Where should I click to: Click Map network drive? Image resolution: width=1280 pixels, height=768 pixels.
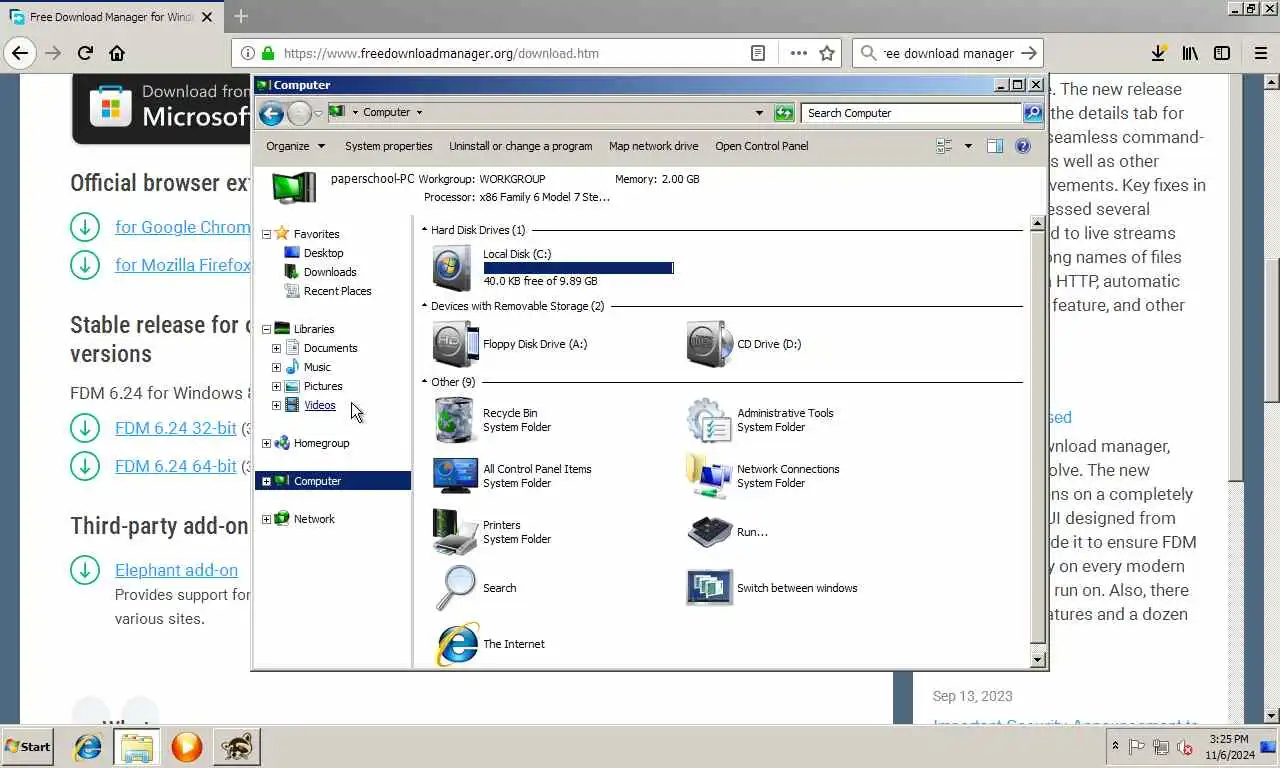(x=654, y=146)
